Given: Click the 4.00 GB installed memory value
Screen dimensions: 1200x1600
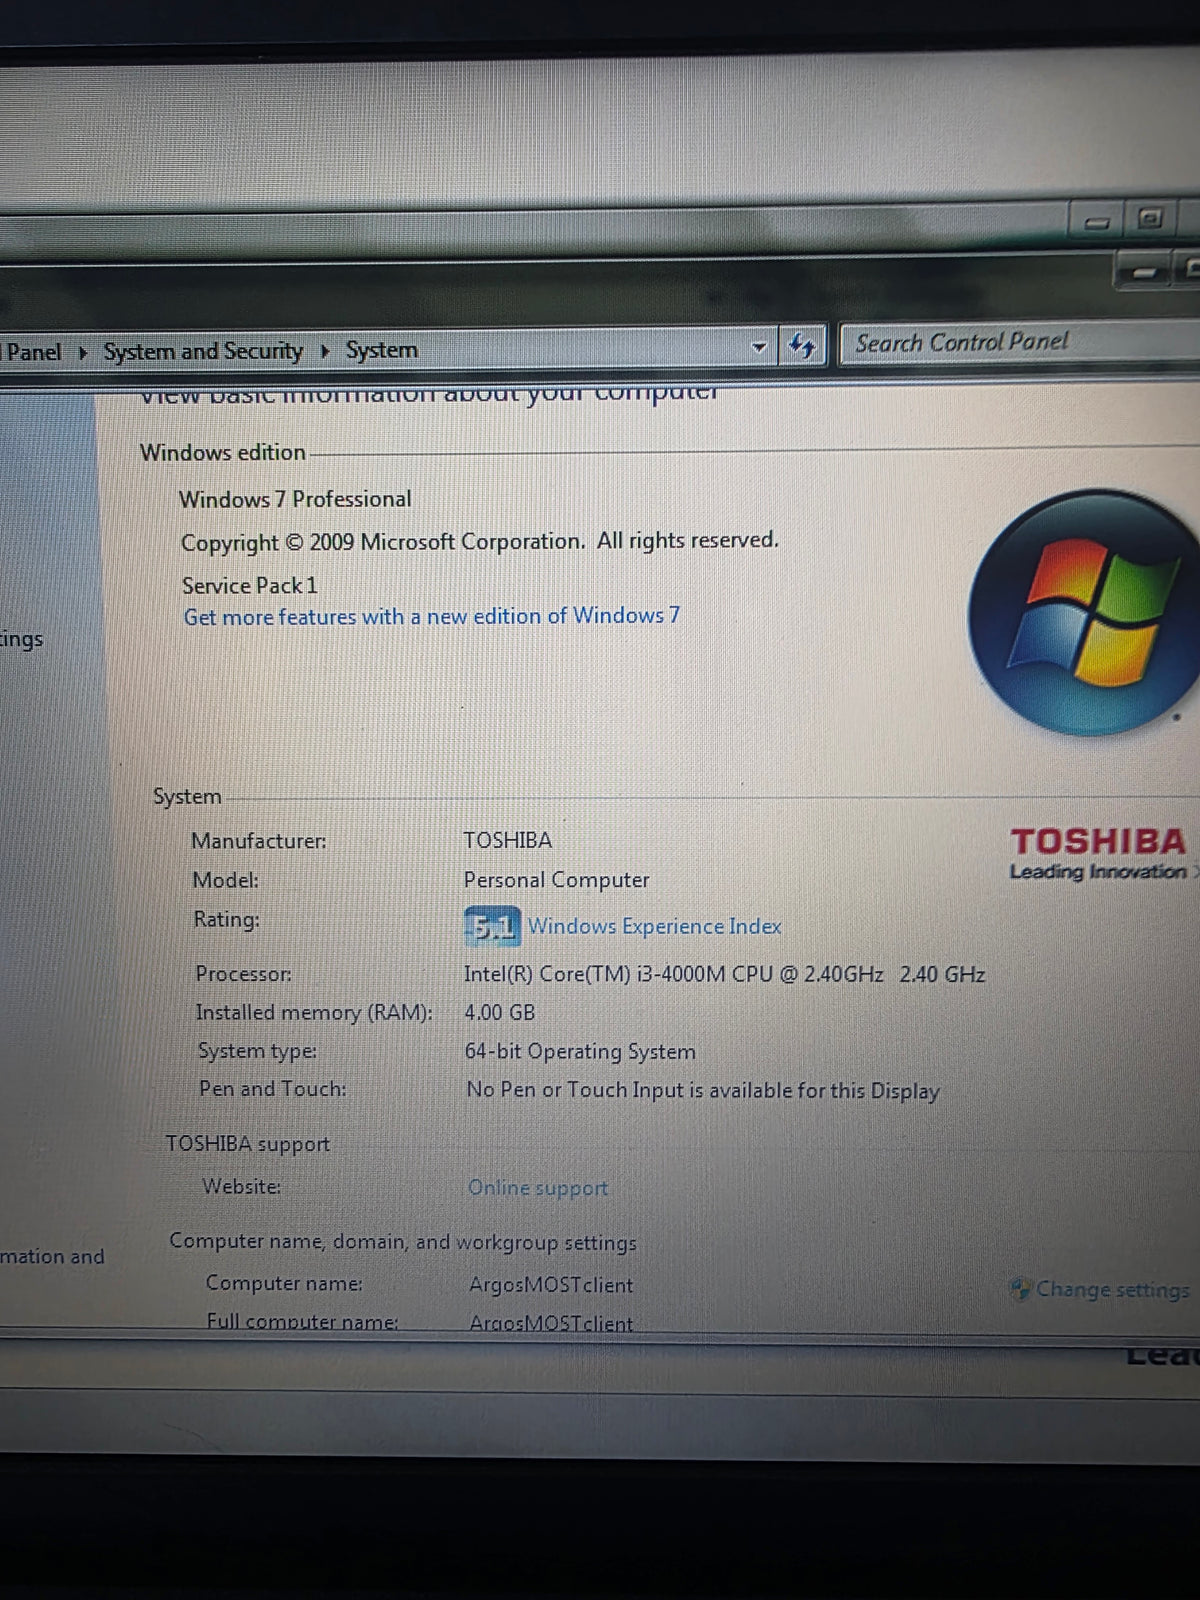Looking at the screenshot, I should click(499, 1012).
